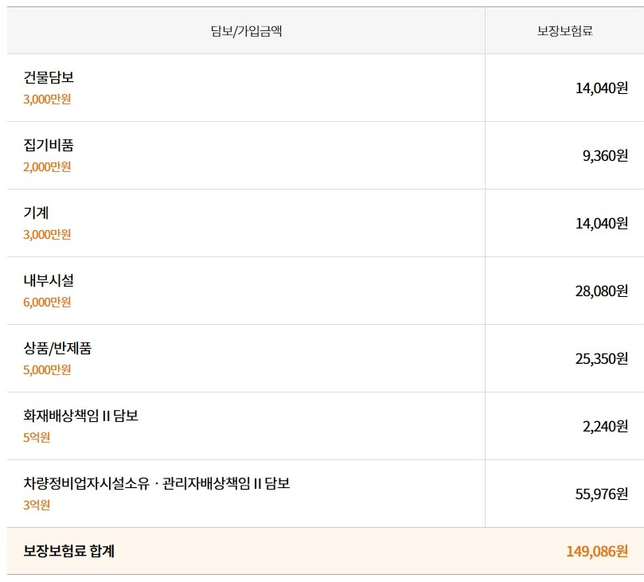Click the 6,000만원 coverage amount
The image size is (644, 582).
(x=47, y=302)
